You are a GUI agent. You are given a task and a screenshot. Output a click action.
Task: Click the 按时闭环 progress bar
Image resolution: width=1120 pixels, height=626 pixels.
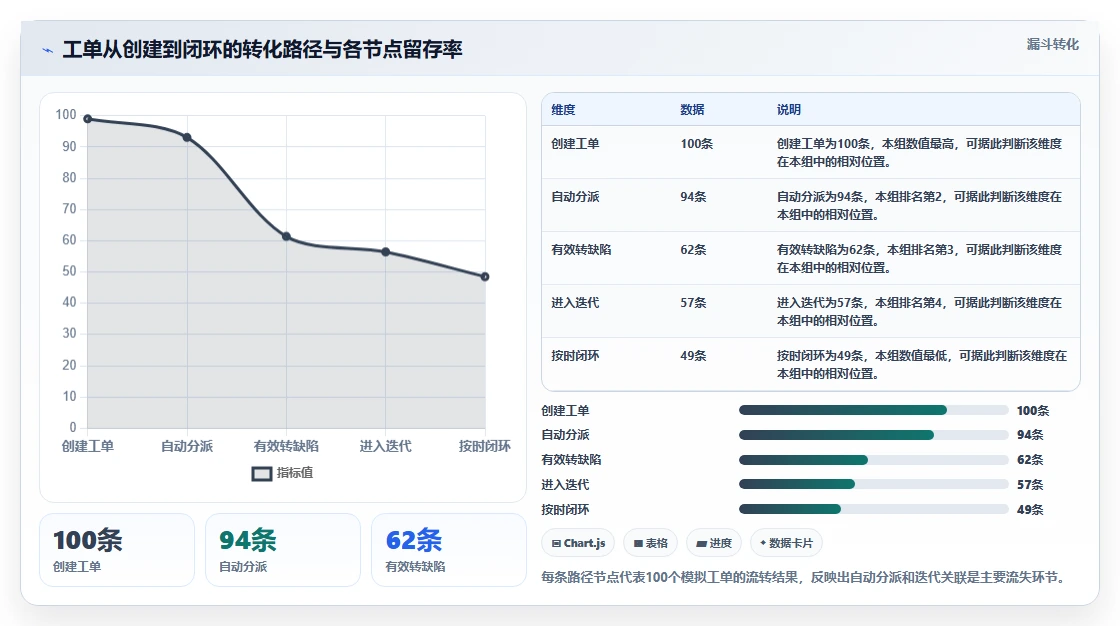pyautogui.click(x=874, y=510)
